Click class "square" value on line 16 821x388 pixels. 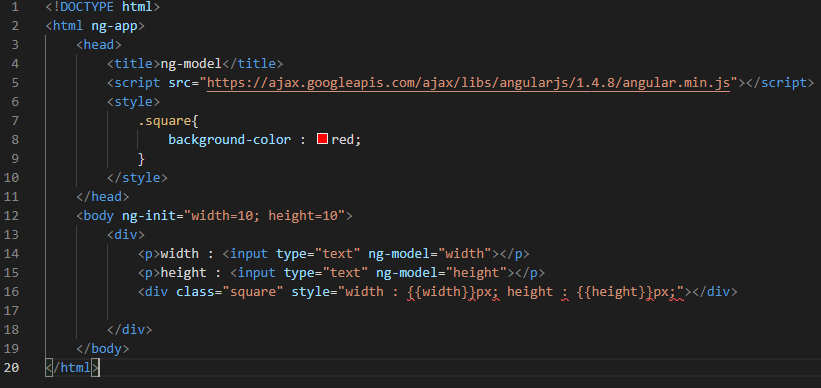coord(253,292)
